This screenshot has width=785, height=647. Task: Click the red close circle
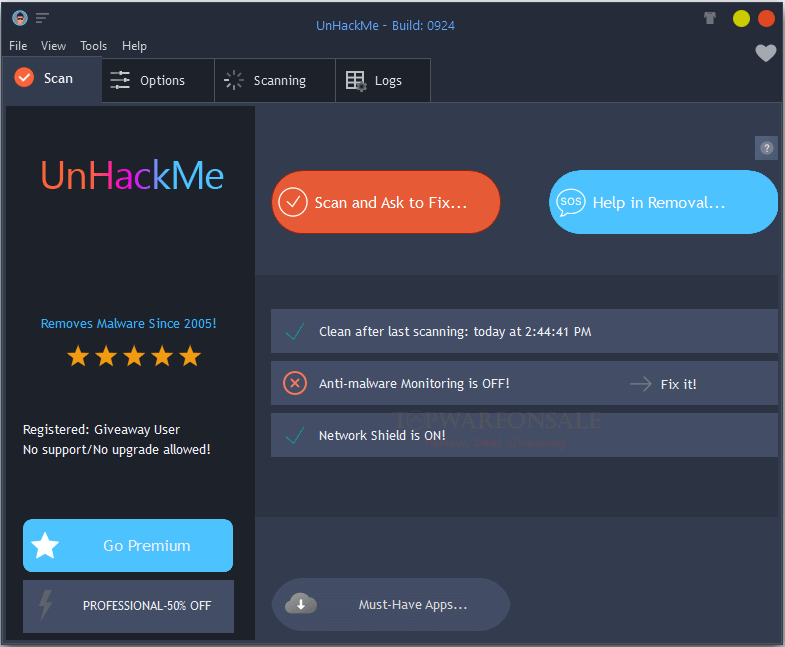pos(766,19)
